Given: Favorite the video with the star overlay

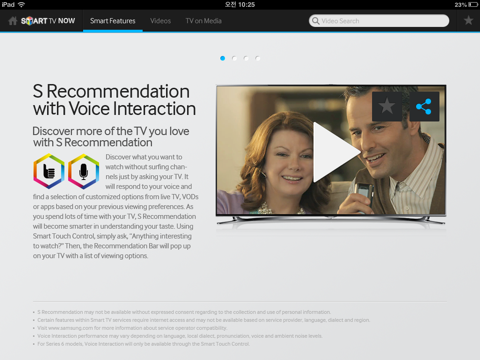Looking at the screenshot, I should [x=387, y=106].
